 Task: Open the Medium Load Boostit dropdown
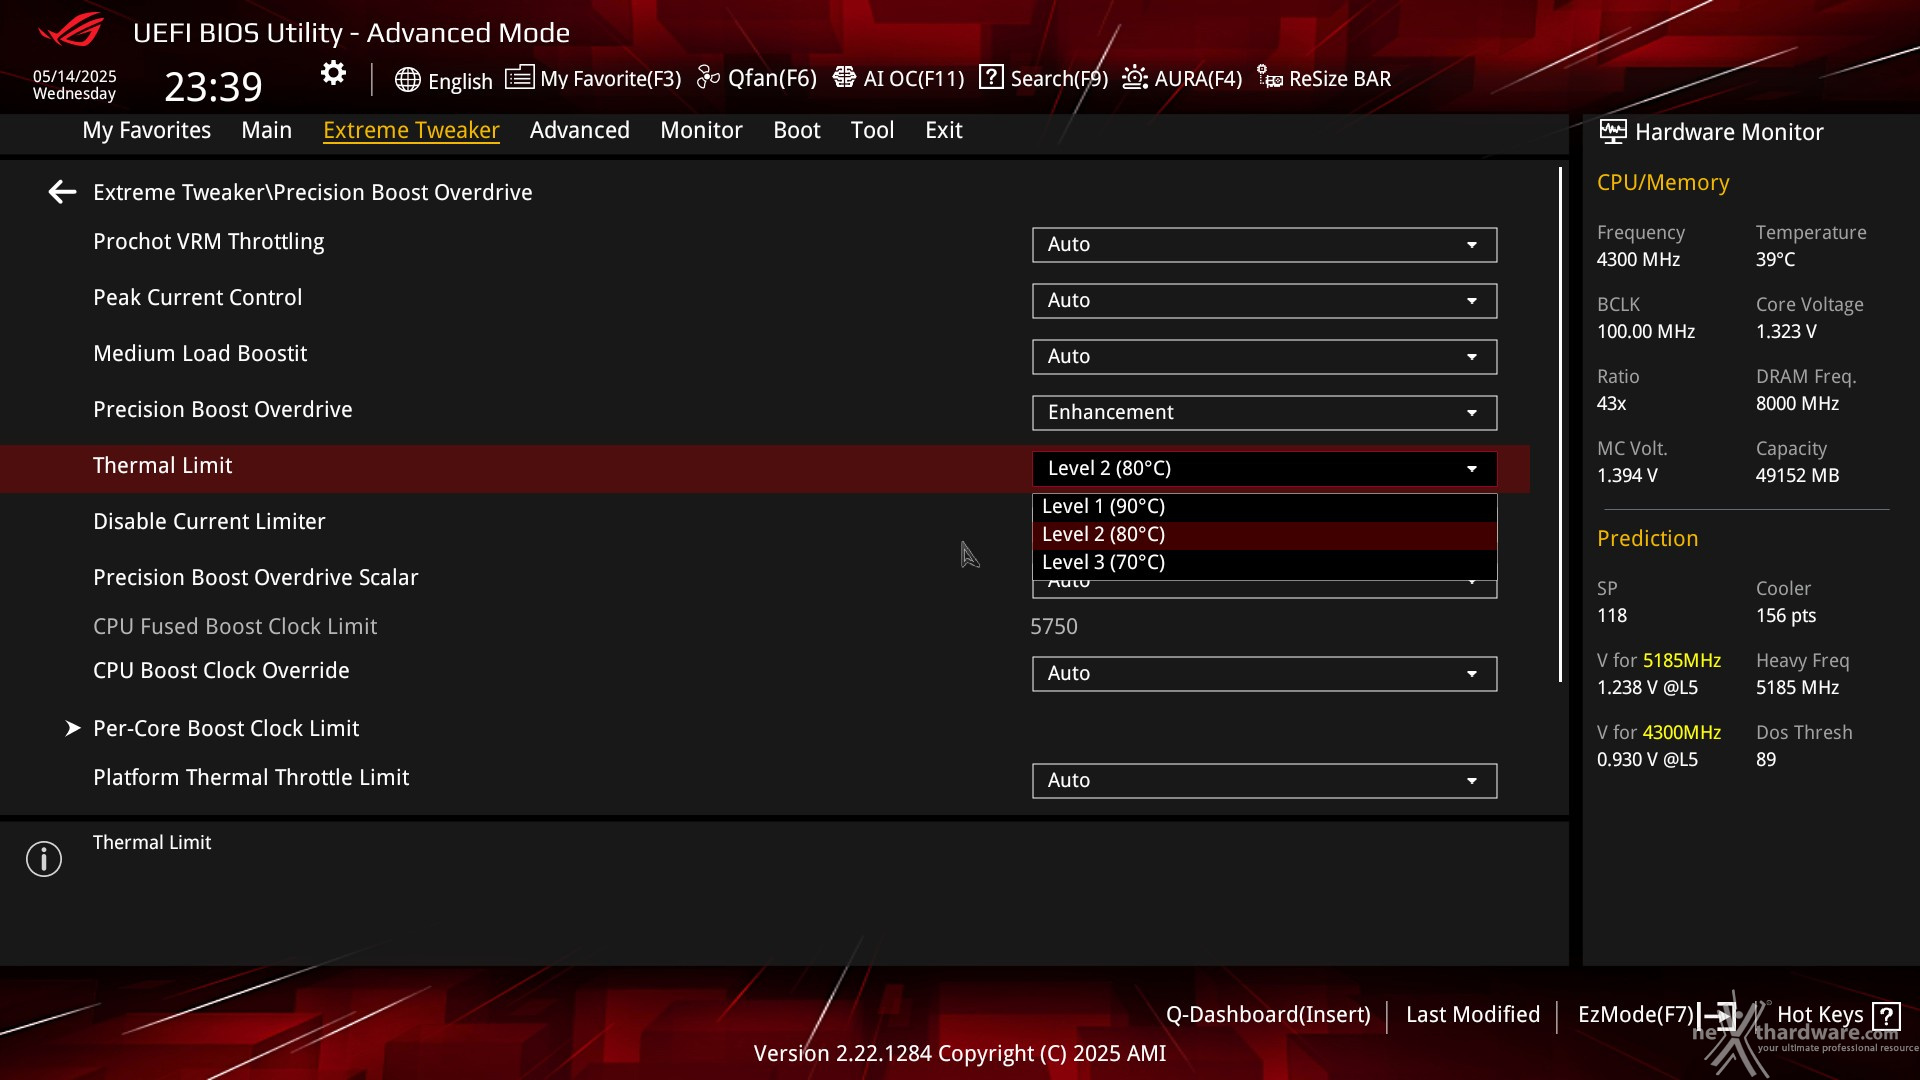point(1264,357)
